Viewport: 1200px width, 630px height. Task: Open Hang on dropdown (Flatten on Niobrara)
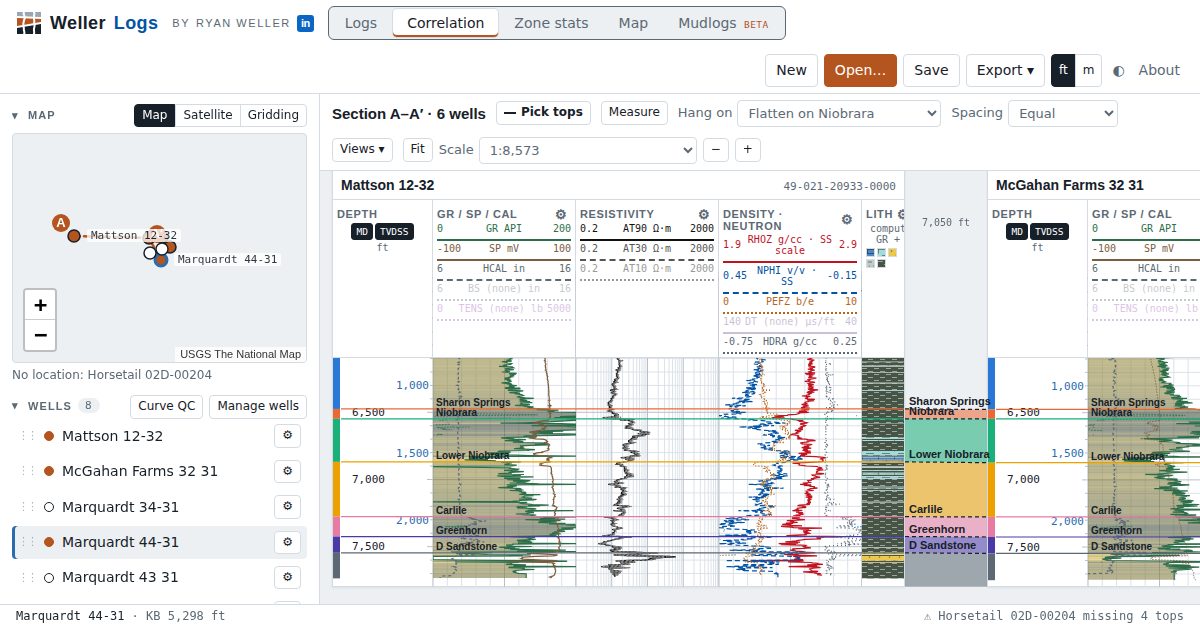[839, 113]
